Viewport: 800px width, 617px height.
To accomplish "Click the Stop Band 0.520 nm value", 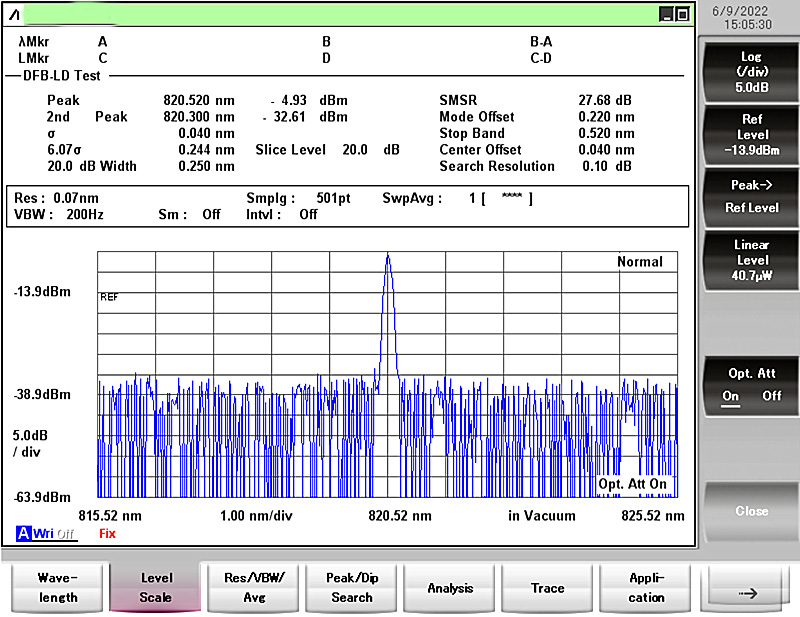I will pos(606,133).
